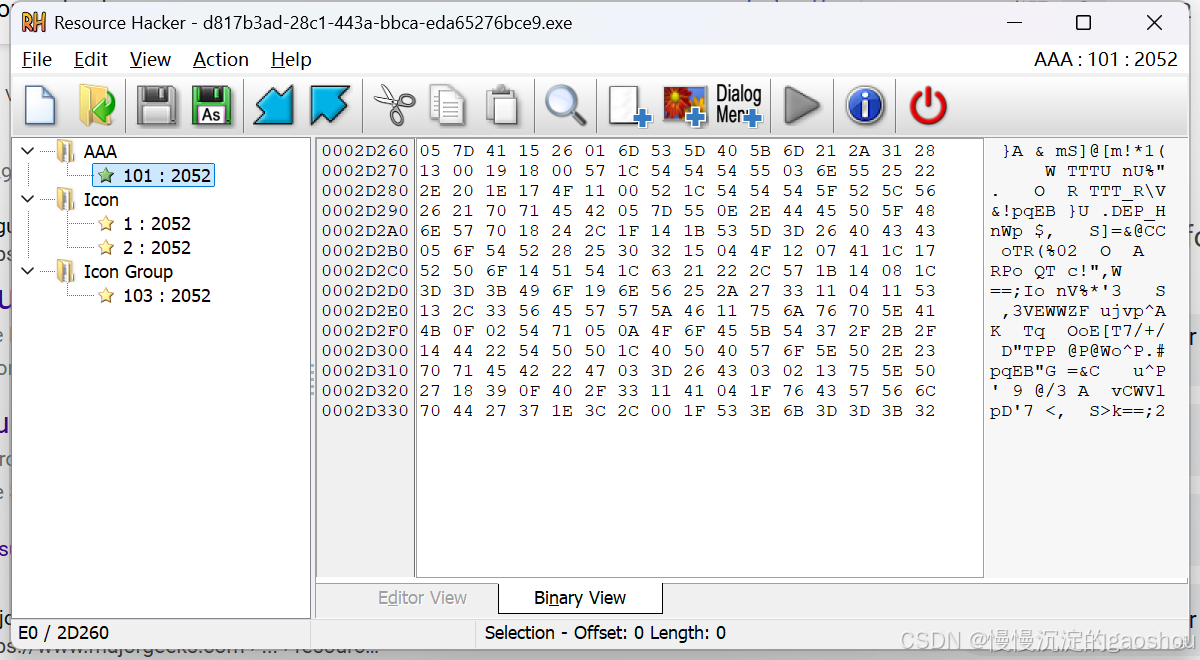This screenshot has height=660, width=1200.
Task: Click the scissors Cut icon
Action: [394, 105]
